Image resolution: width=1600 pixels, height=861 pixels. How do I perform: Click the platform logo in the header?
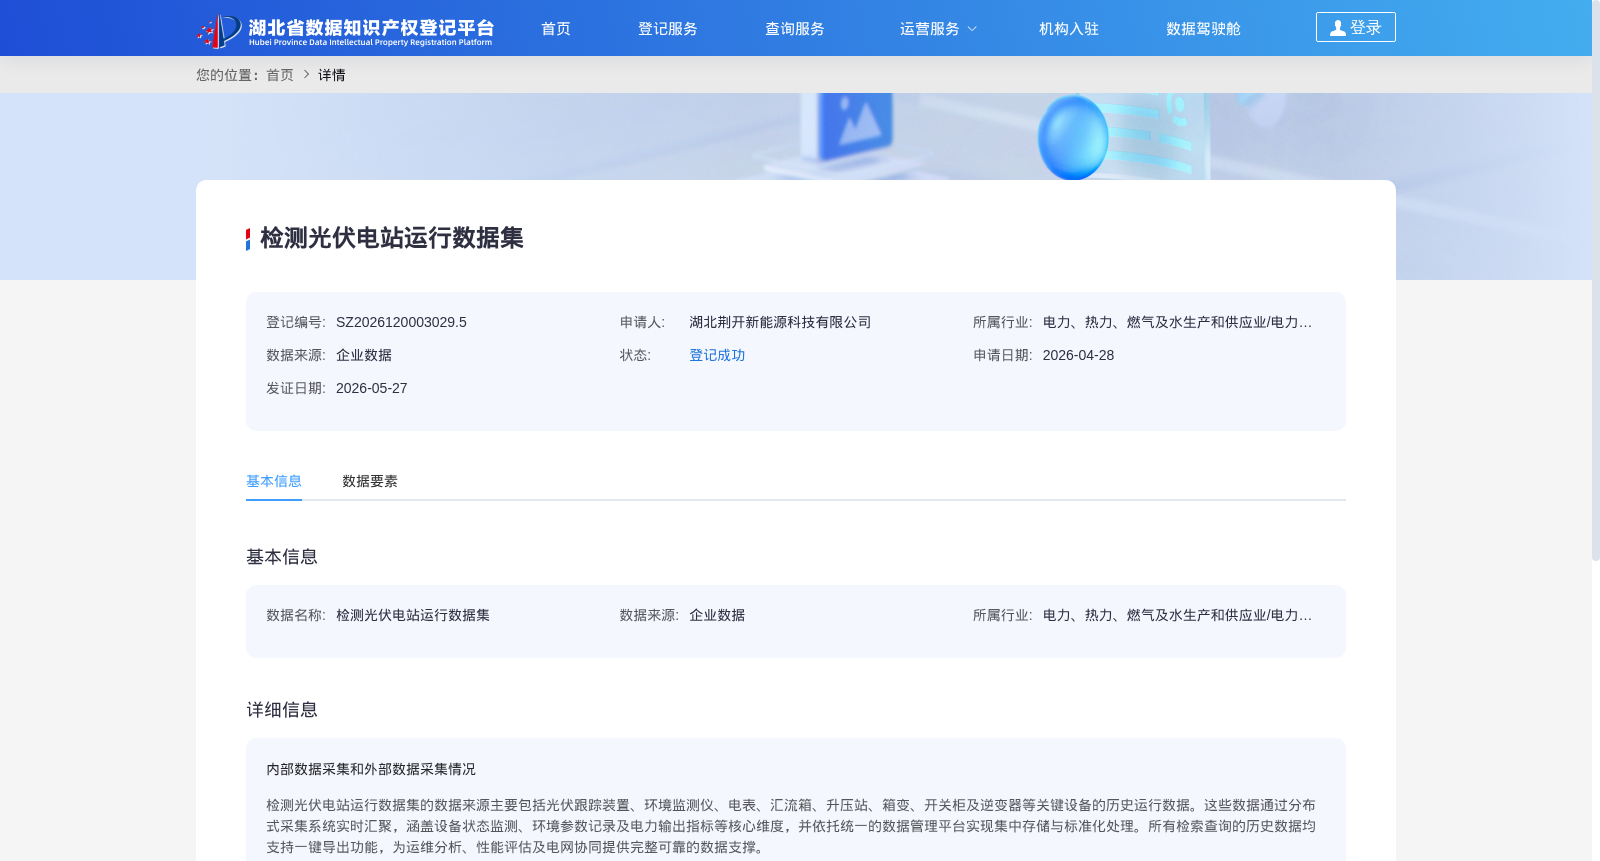345,30
